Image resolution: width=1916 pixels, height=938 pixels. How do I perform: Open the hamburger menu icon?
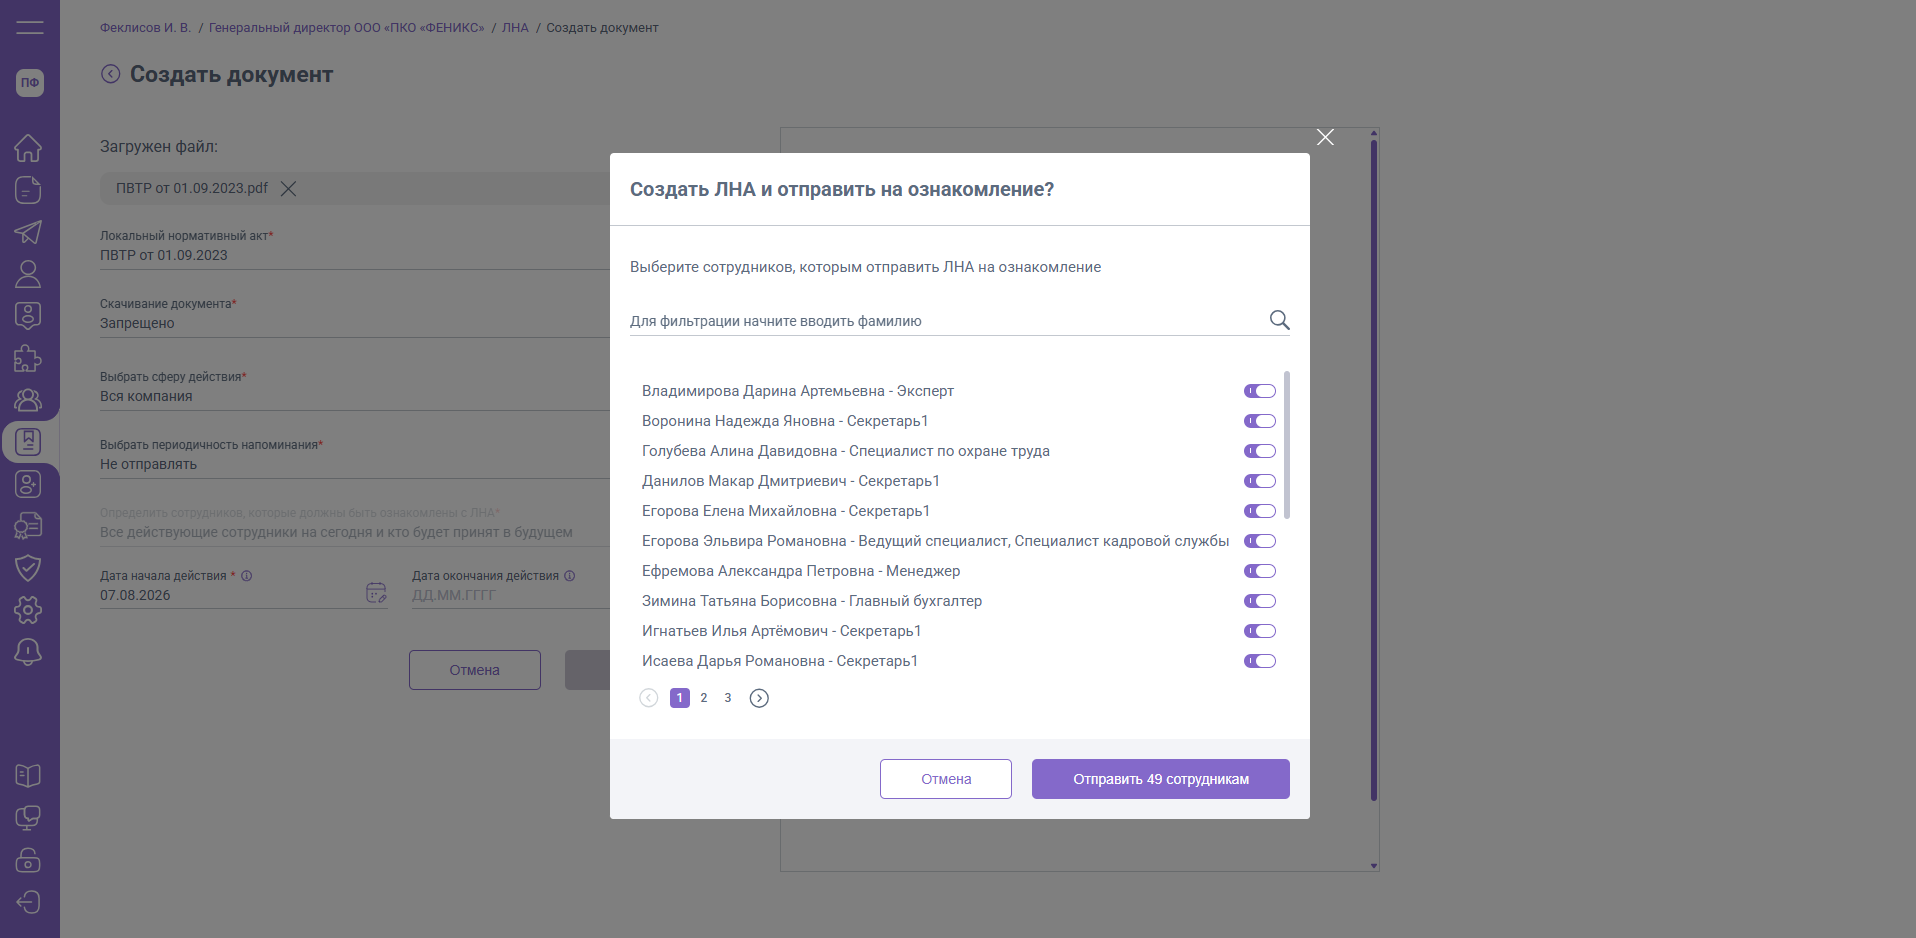point(30,27)
